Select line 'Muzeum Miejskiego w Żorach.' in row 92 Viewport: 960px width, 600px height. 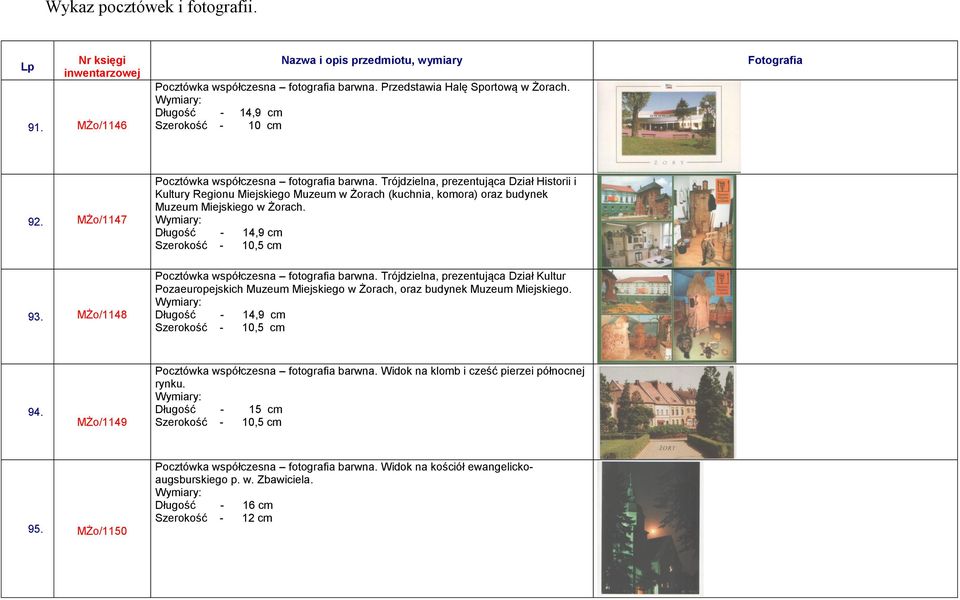click(x=230, y=207)
